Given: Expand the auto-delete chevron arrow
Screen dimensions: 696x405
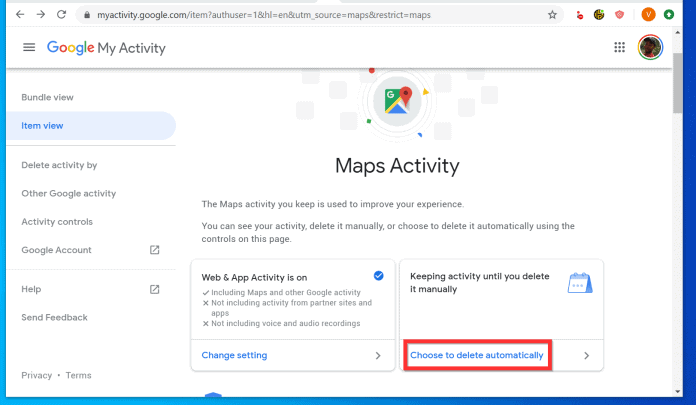Looking at the screenshot, I should [586, 355].
